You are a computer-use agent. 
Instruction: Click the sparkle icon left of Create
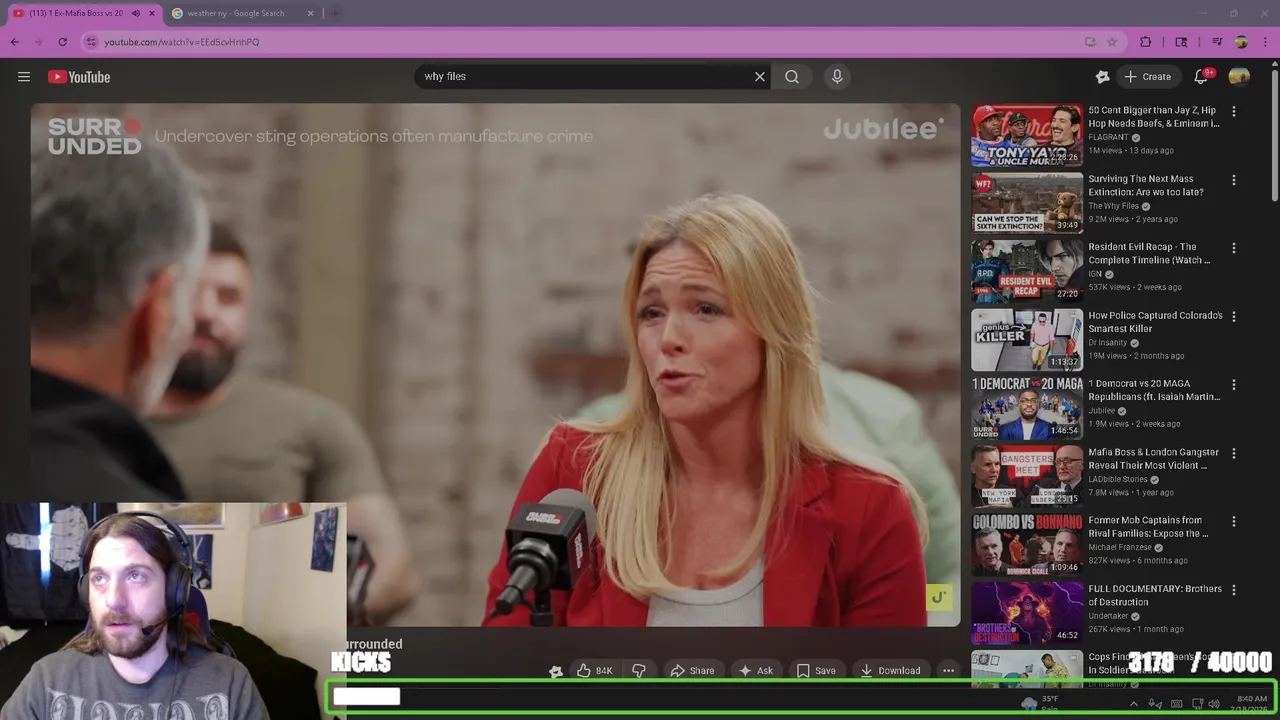pyautogui.click(x=1102, y=77)
